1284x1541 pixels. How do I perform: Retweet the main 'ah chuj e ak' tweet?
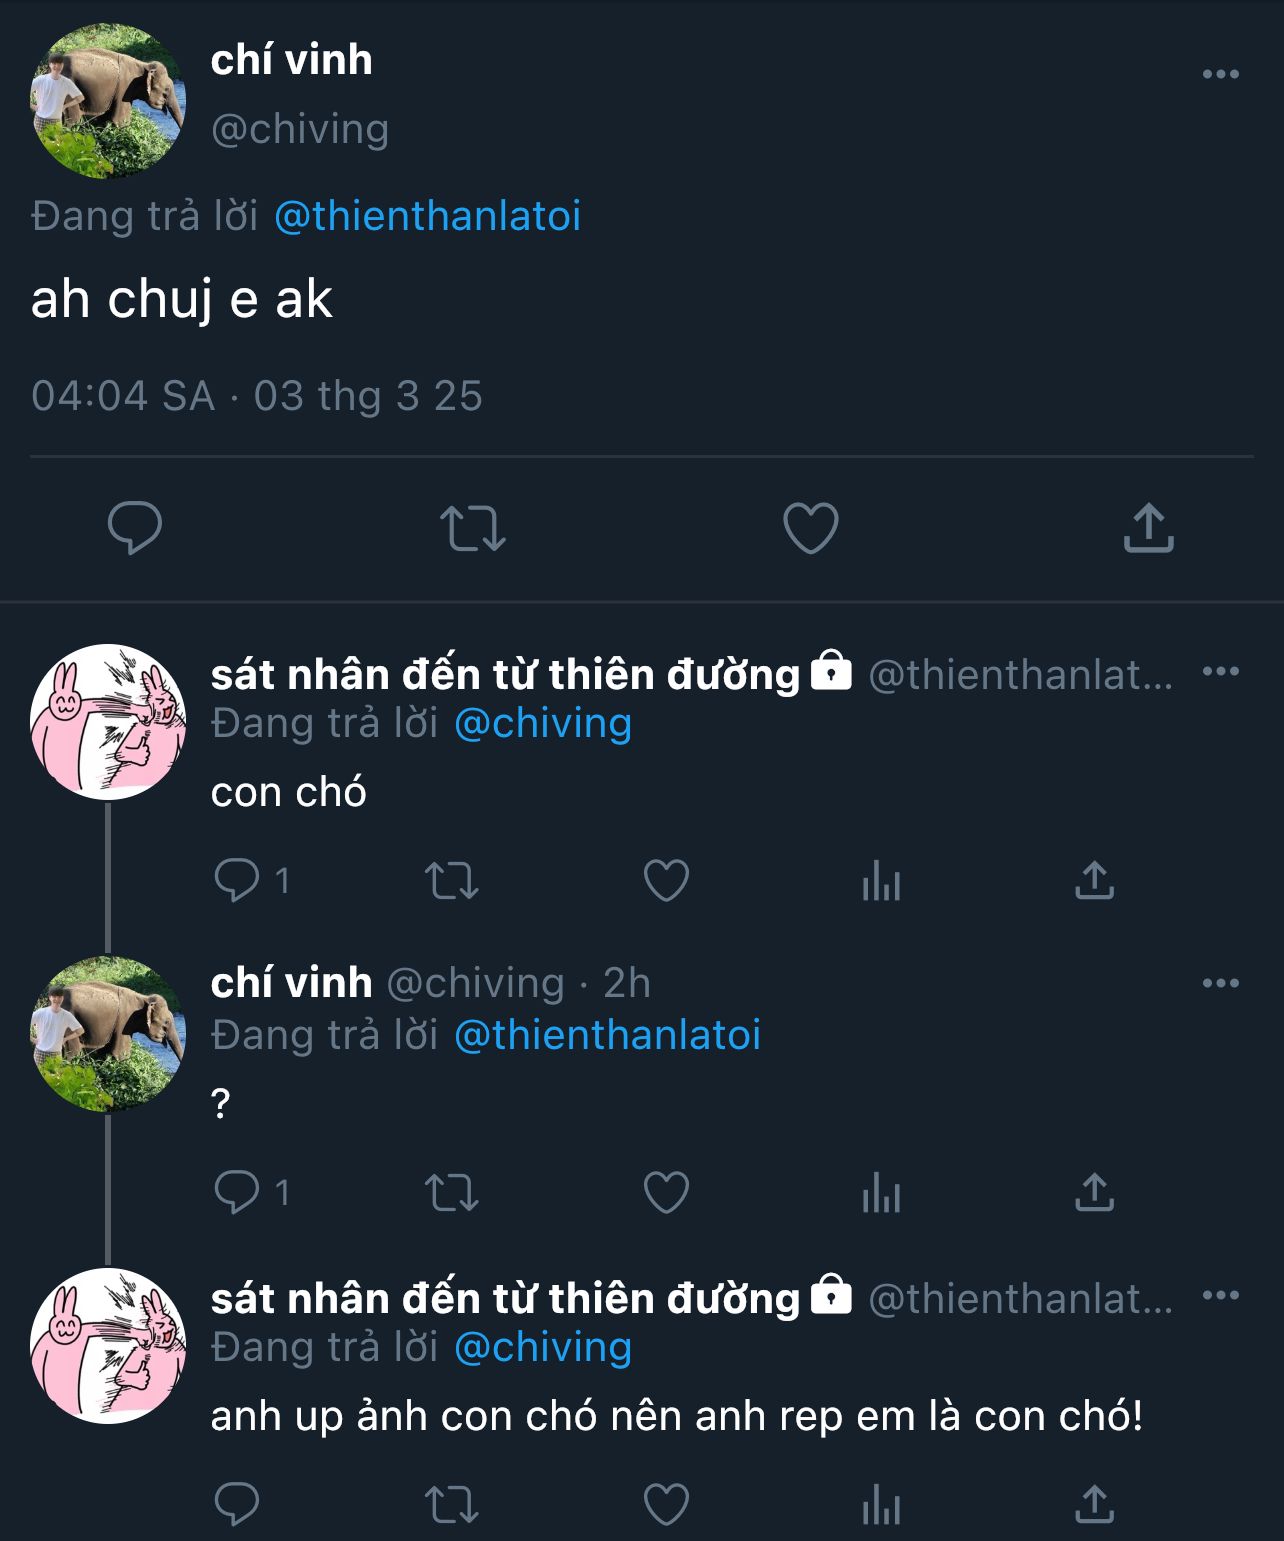pyautogui.click(x=473, y=528)
